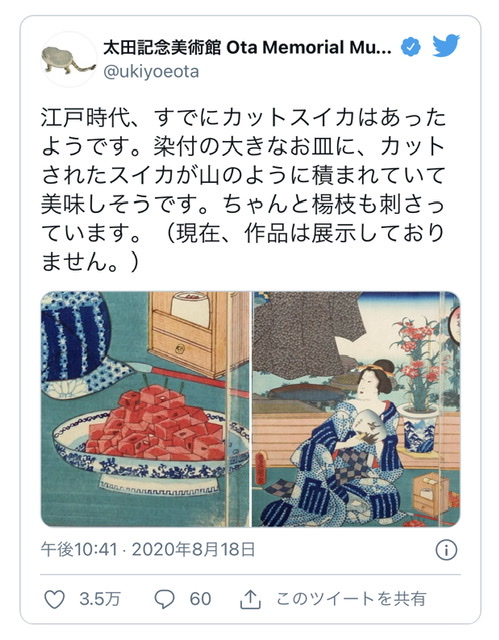Click the Ota Memorial Mu... English name text
The width and height of the screenshot is (499, 640).
[309, 47]
